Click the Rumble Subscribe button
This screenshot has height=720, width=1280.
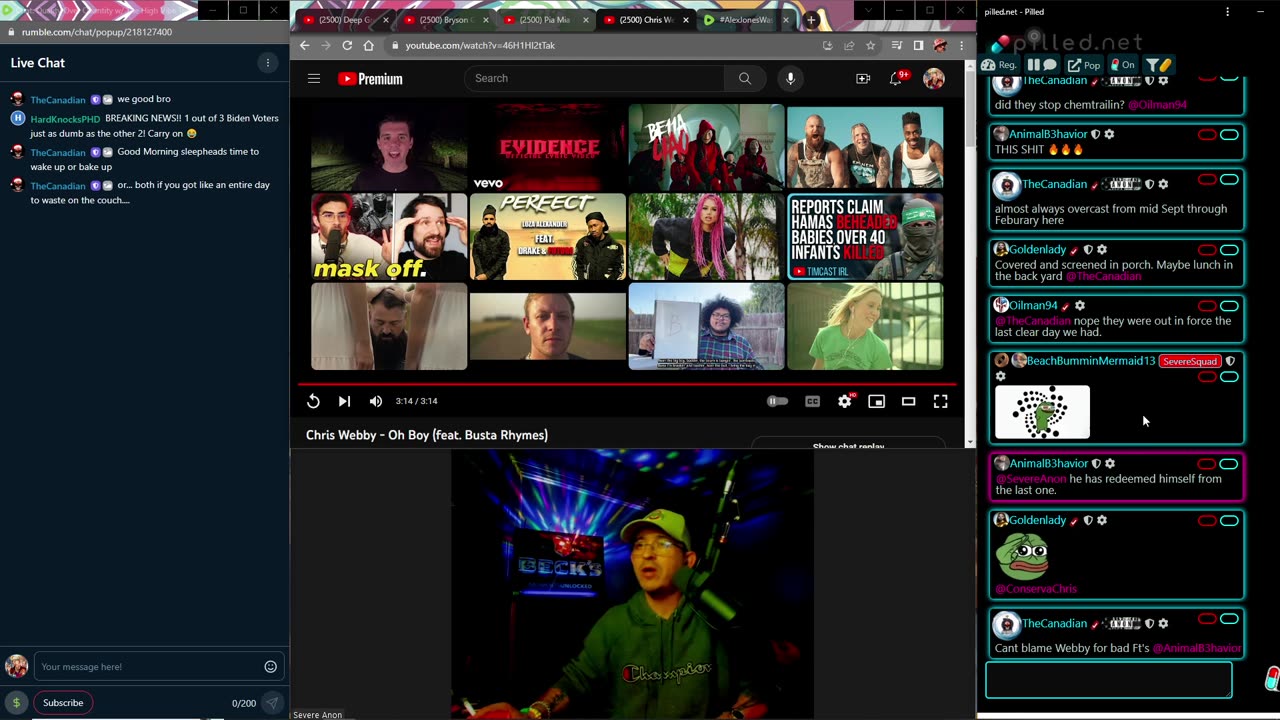point(63,703)
